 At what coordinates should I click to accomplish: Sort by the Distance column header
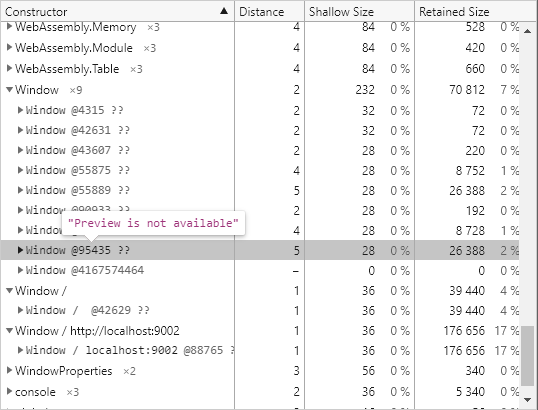coord(270,11)
